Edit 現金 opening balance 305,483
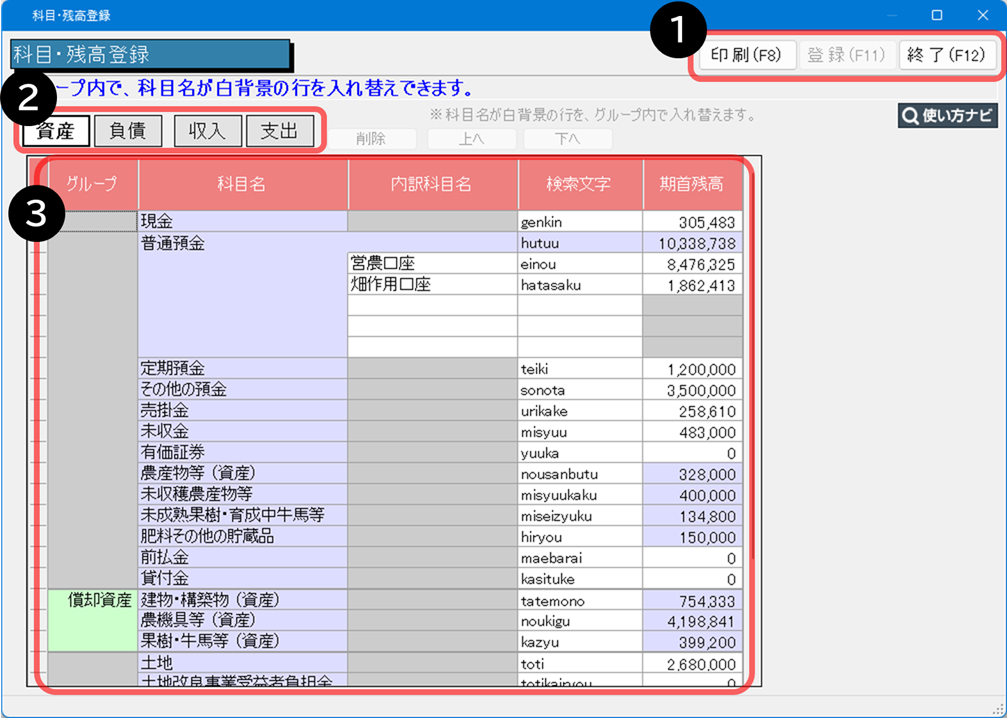1007x718 pixels. coord(692,221)
